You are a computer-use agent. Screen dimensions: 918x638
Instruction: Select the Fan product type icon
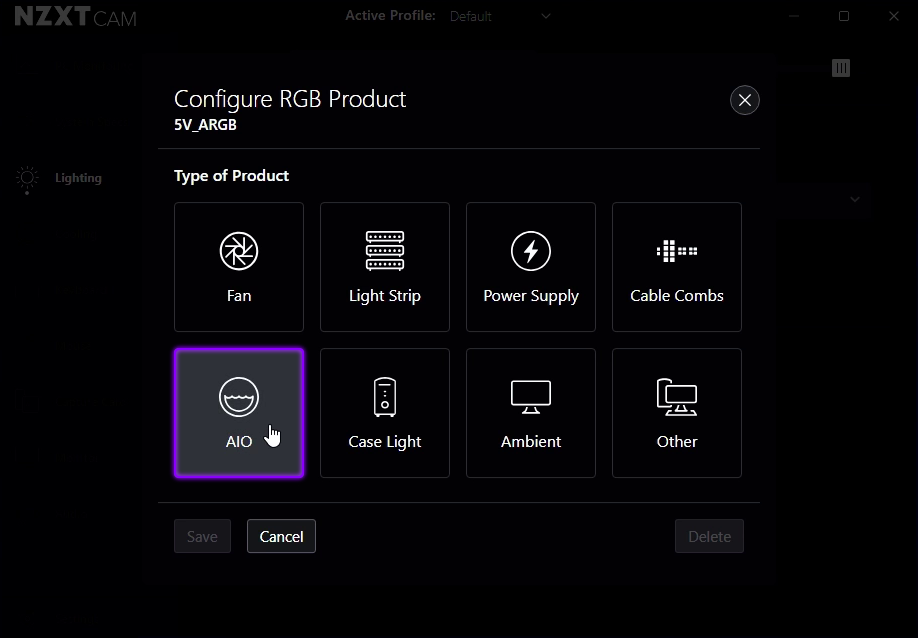click(x=238, y=251)
